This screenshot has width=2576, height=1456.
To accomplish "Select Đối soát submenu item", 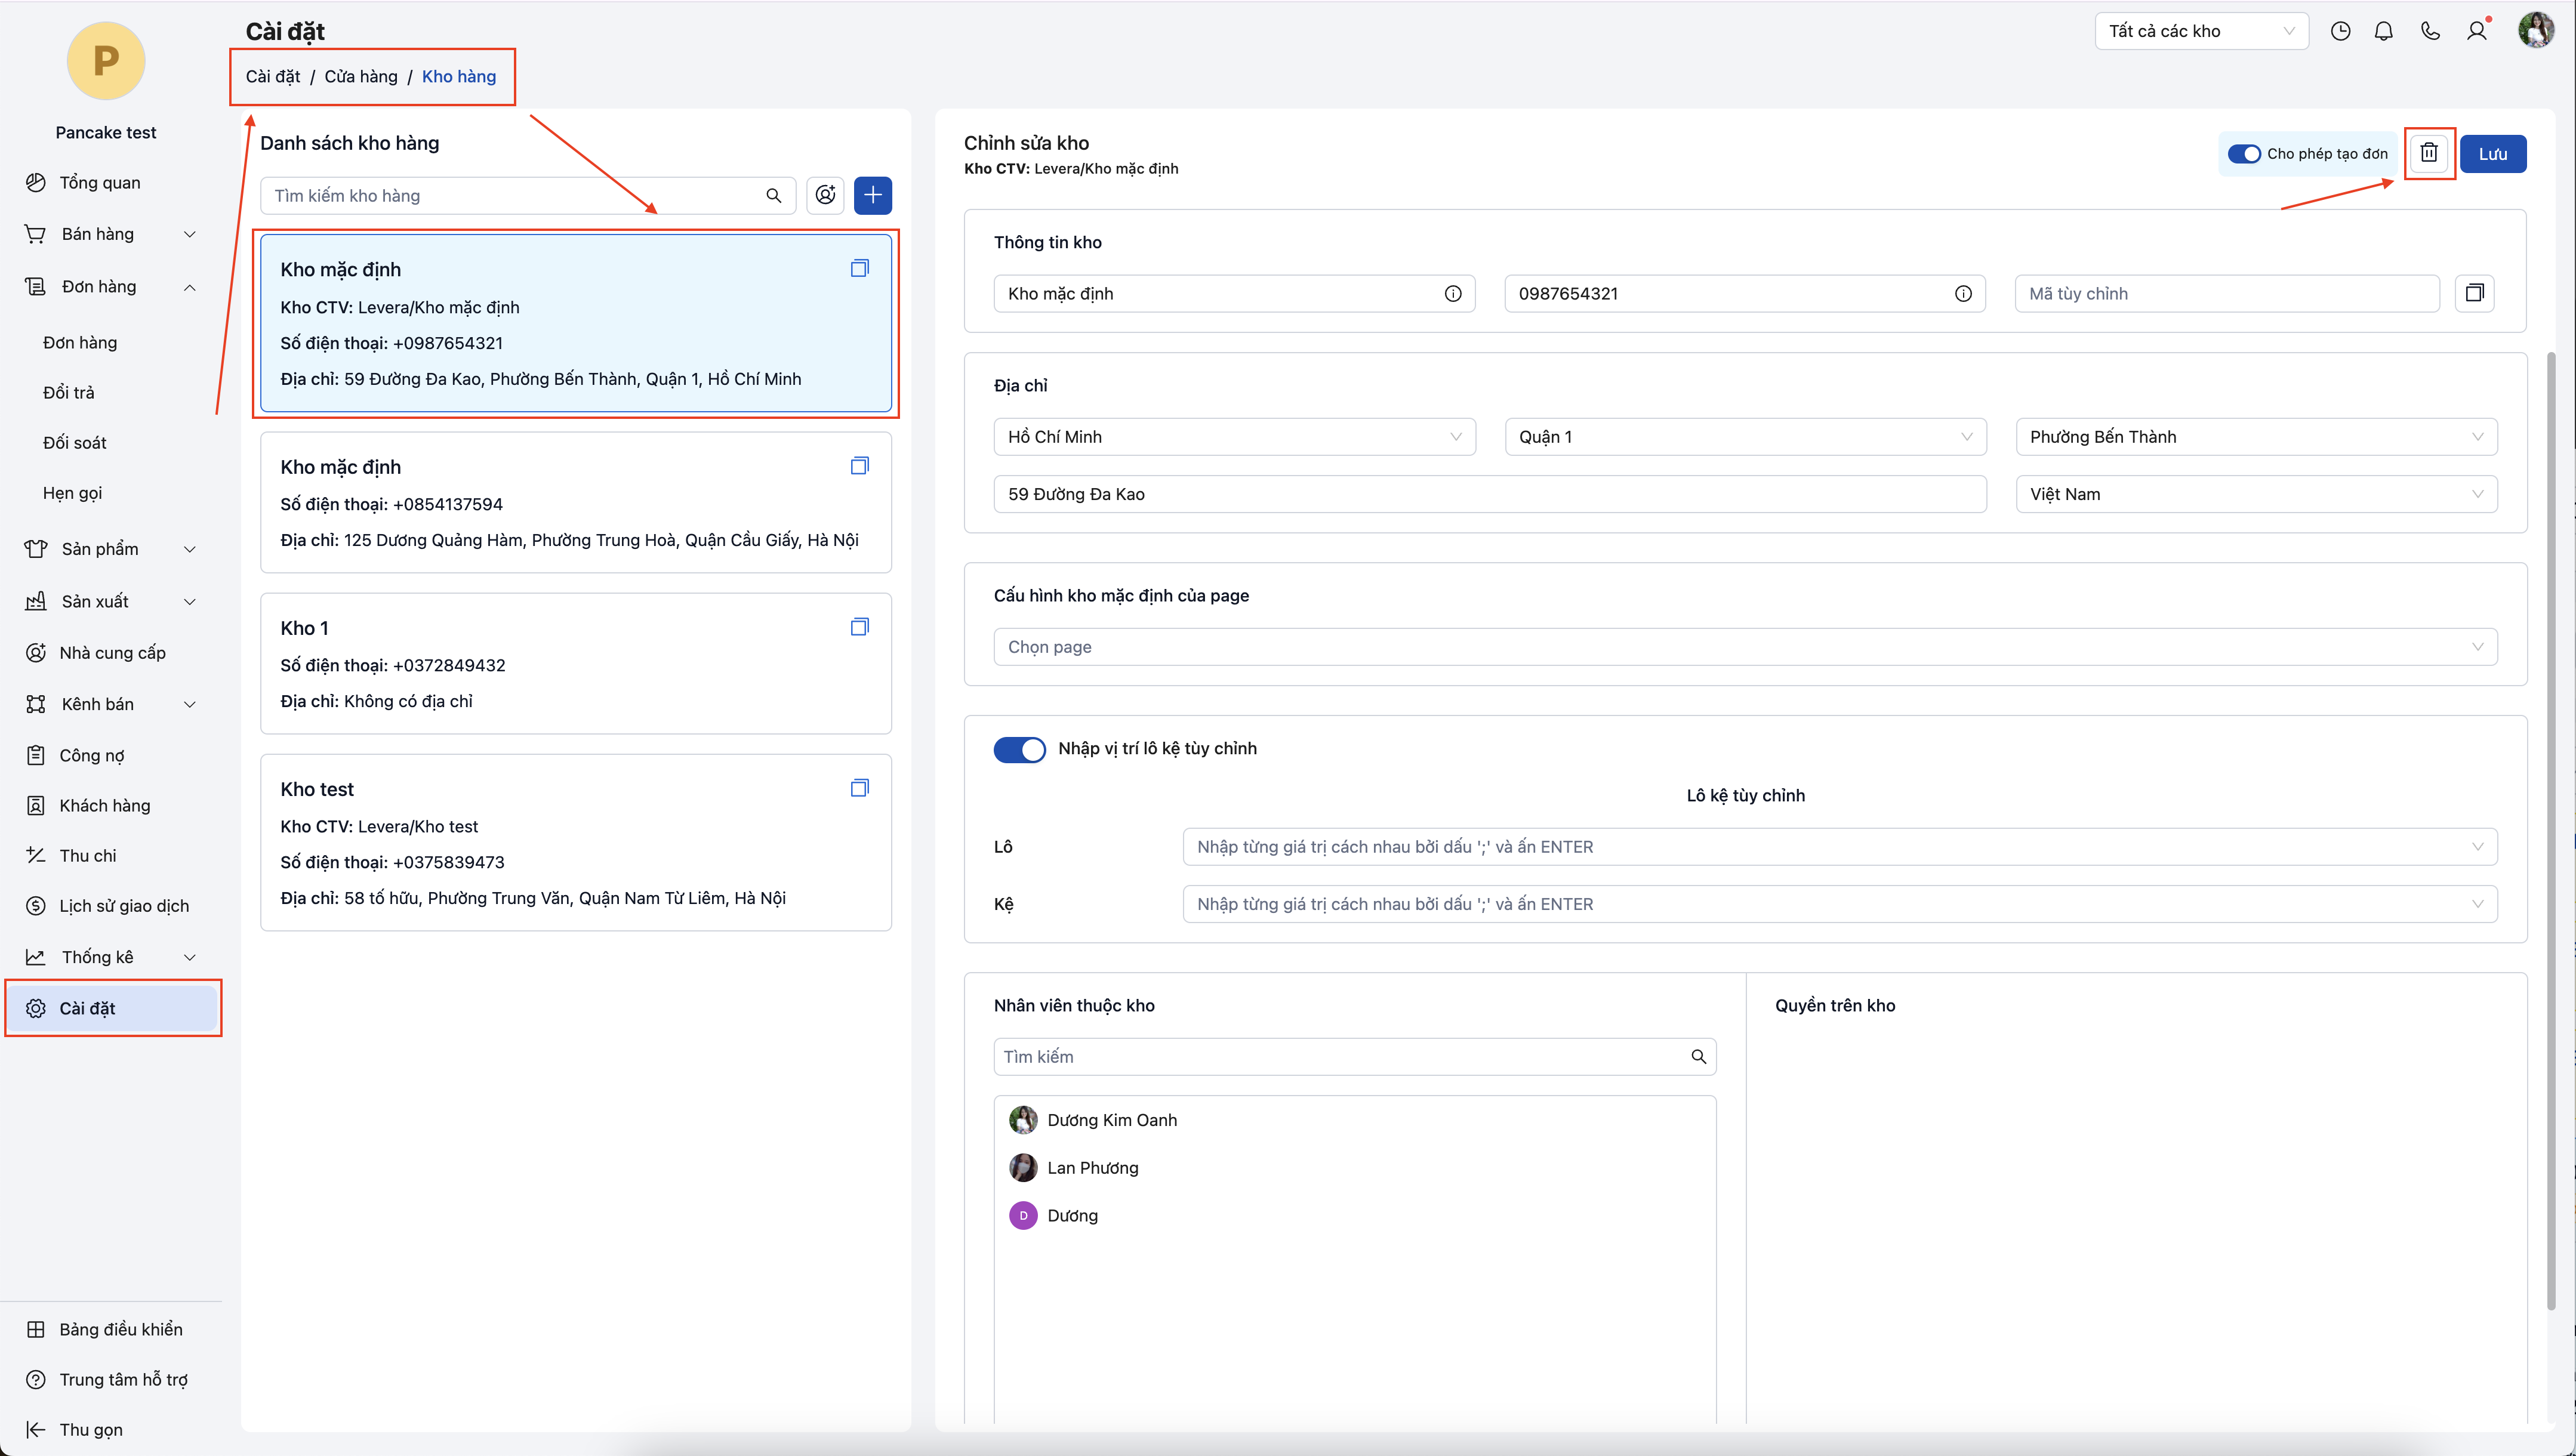I will pos(75,443).
